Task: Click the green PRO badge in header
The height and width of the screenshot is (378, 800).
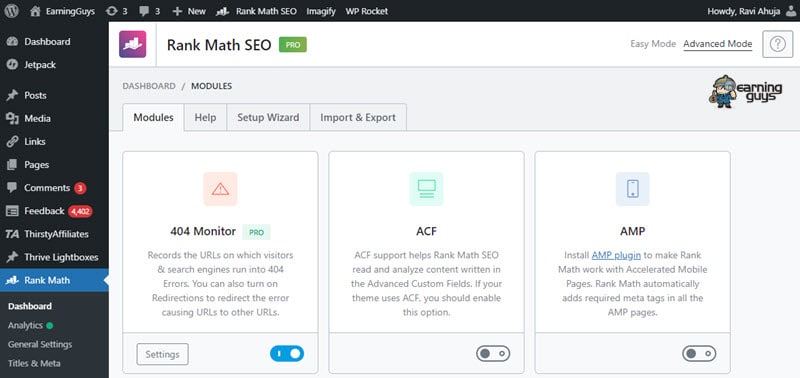Action: [x=293, y=45]
